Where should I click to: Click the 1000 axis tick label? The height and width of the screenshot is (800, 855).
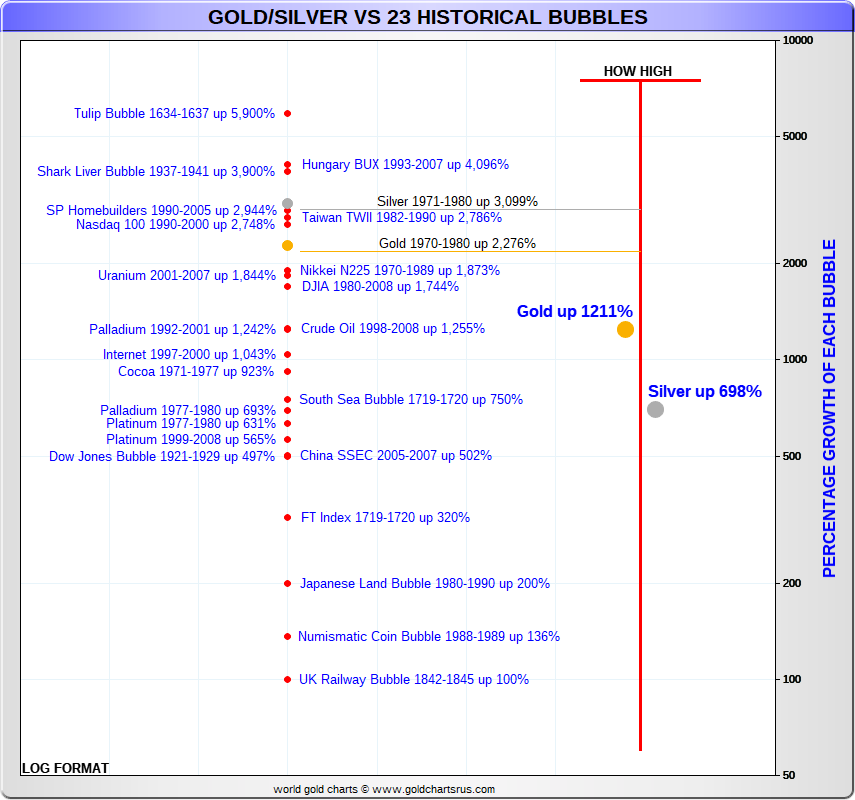tap(794, 359)
